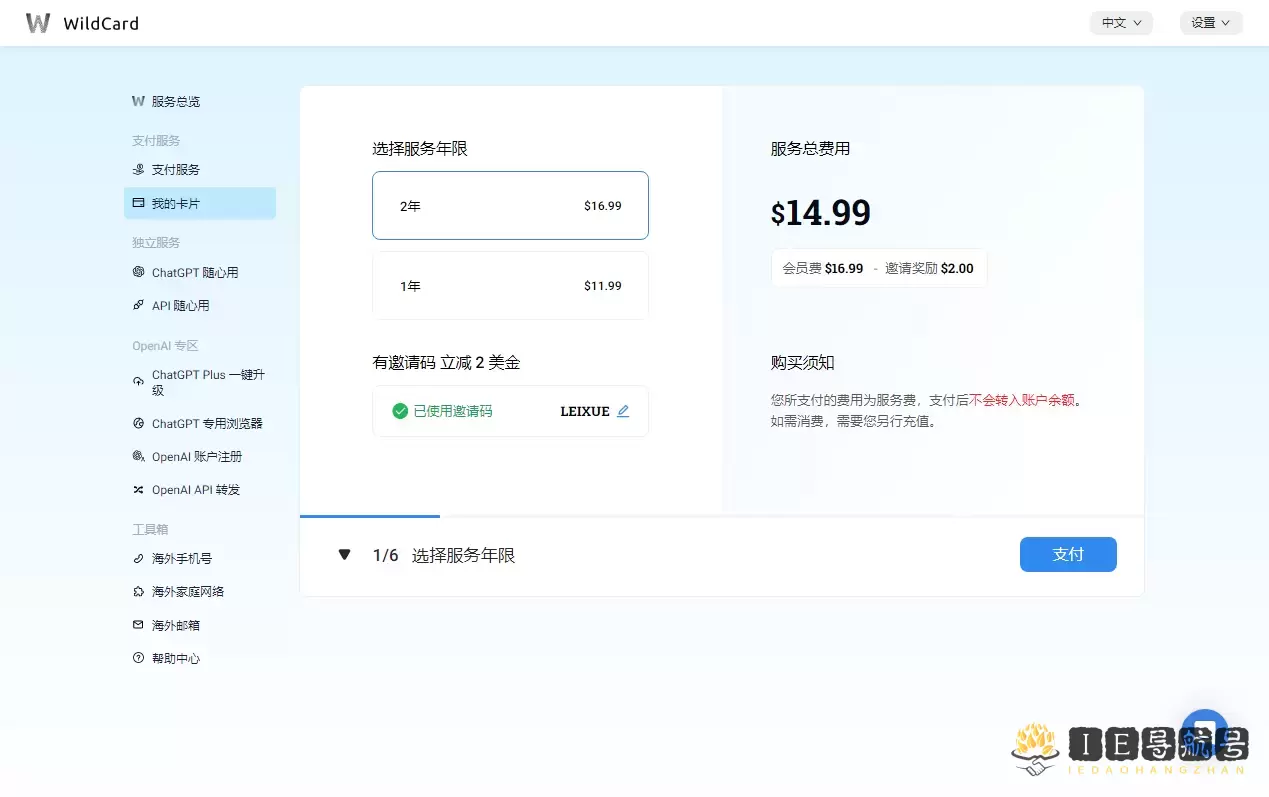Viewport: 1269px width, 797px height.
Task: Open the 设置 settings dropdown
Action: [x=1211, y=23]
